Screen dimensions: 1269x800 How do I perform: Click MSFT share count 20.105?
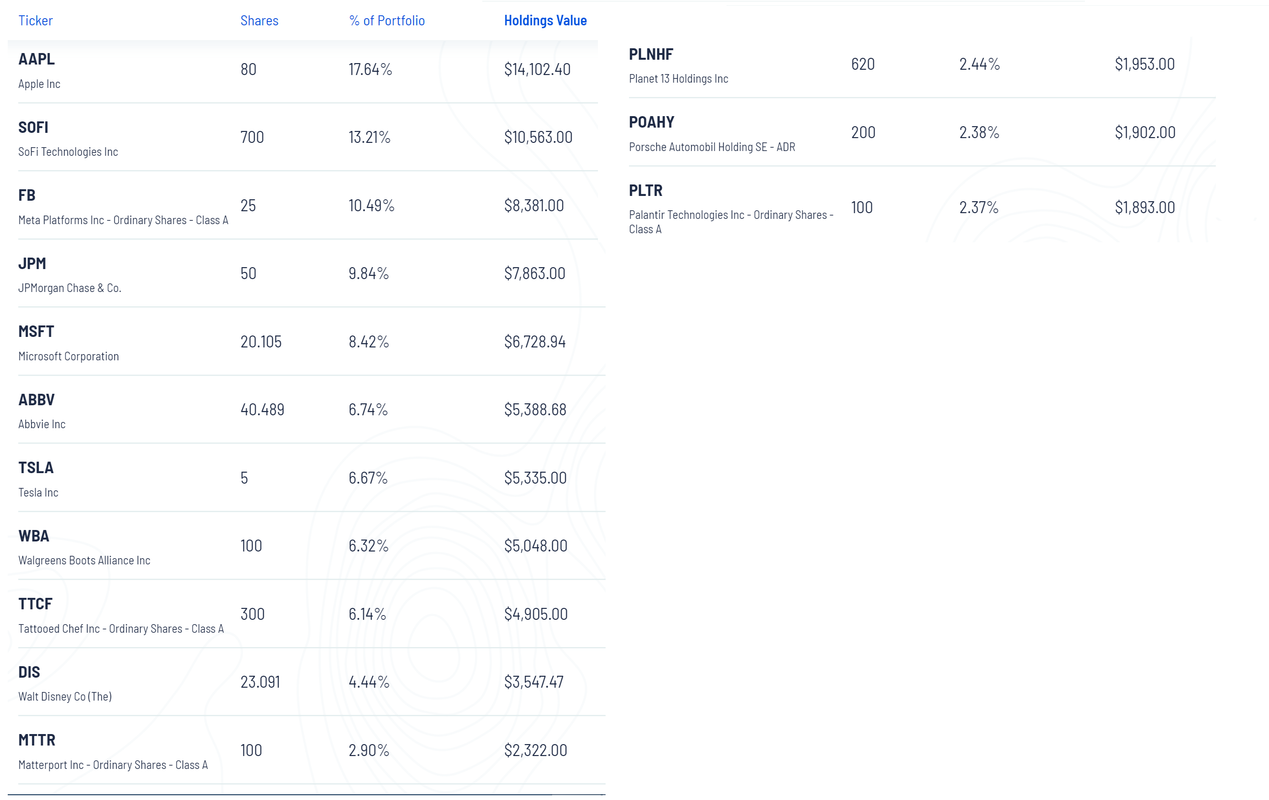point(261,341)
